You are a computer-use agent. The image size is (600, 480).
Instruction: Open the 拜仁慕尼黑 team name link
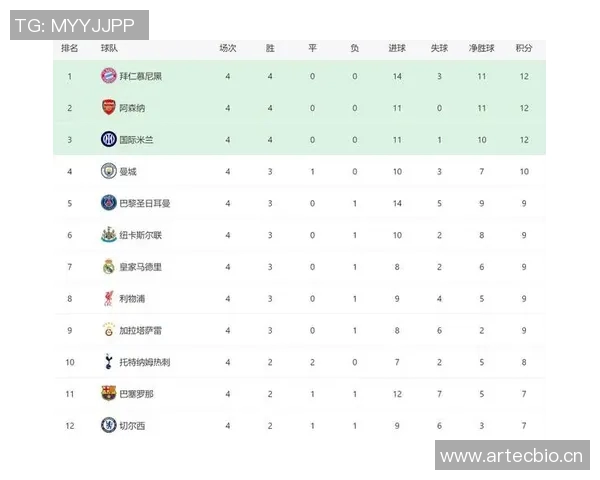pos(141,76)
